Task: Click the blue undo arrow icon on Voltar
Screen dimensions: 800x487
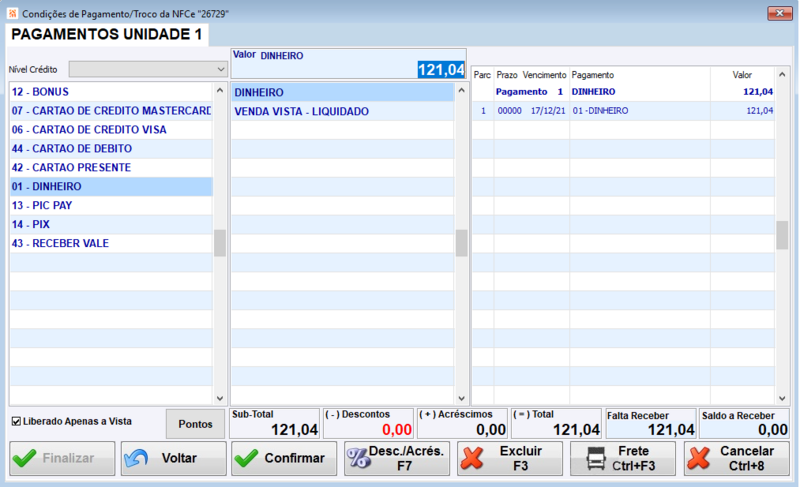Action: [136, 458]
